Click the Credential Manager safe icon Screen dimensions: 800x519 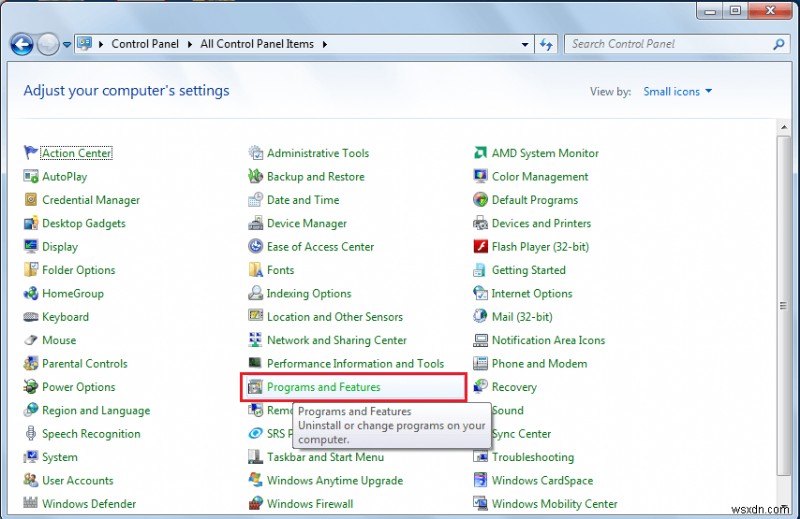[31, 200]
